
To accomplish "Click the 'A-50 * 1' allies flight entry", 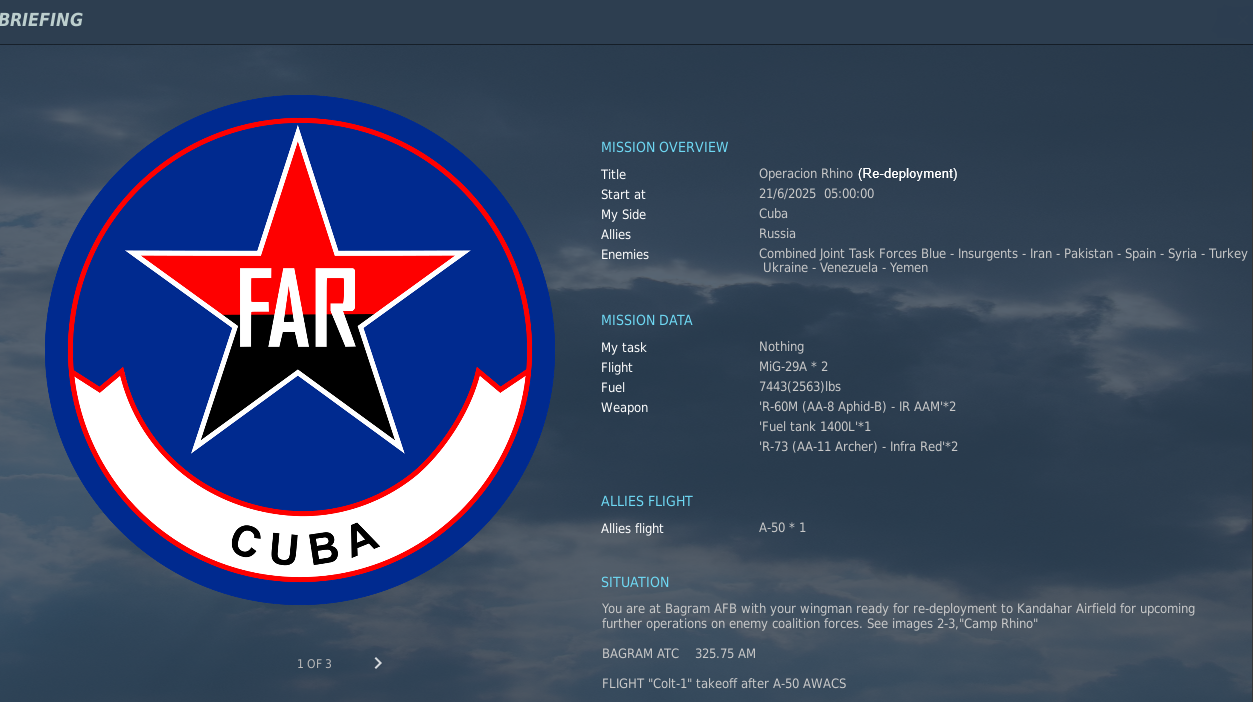I will [x=782, y=528].
